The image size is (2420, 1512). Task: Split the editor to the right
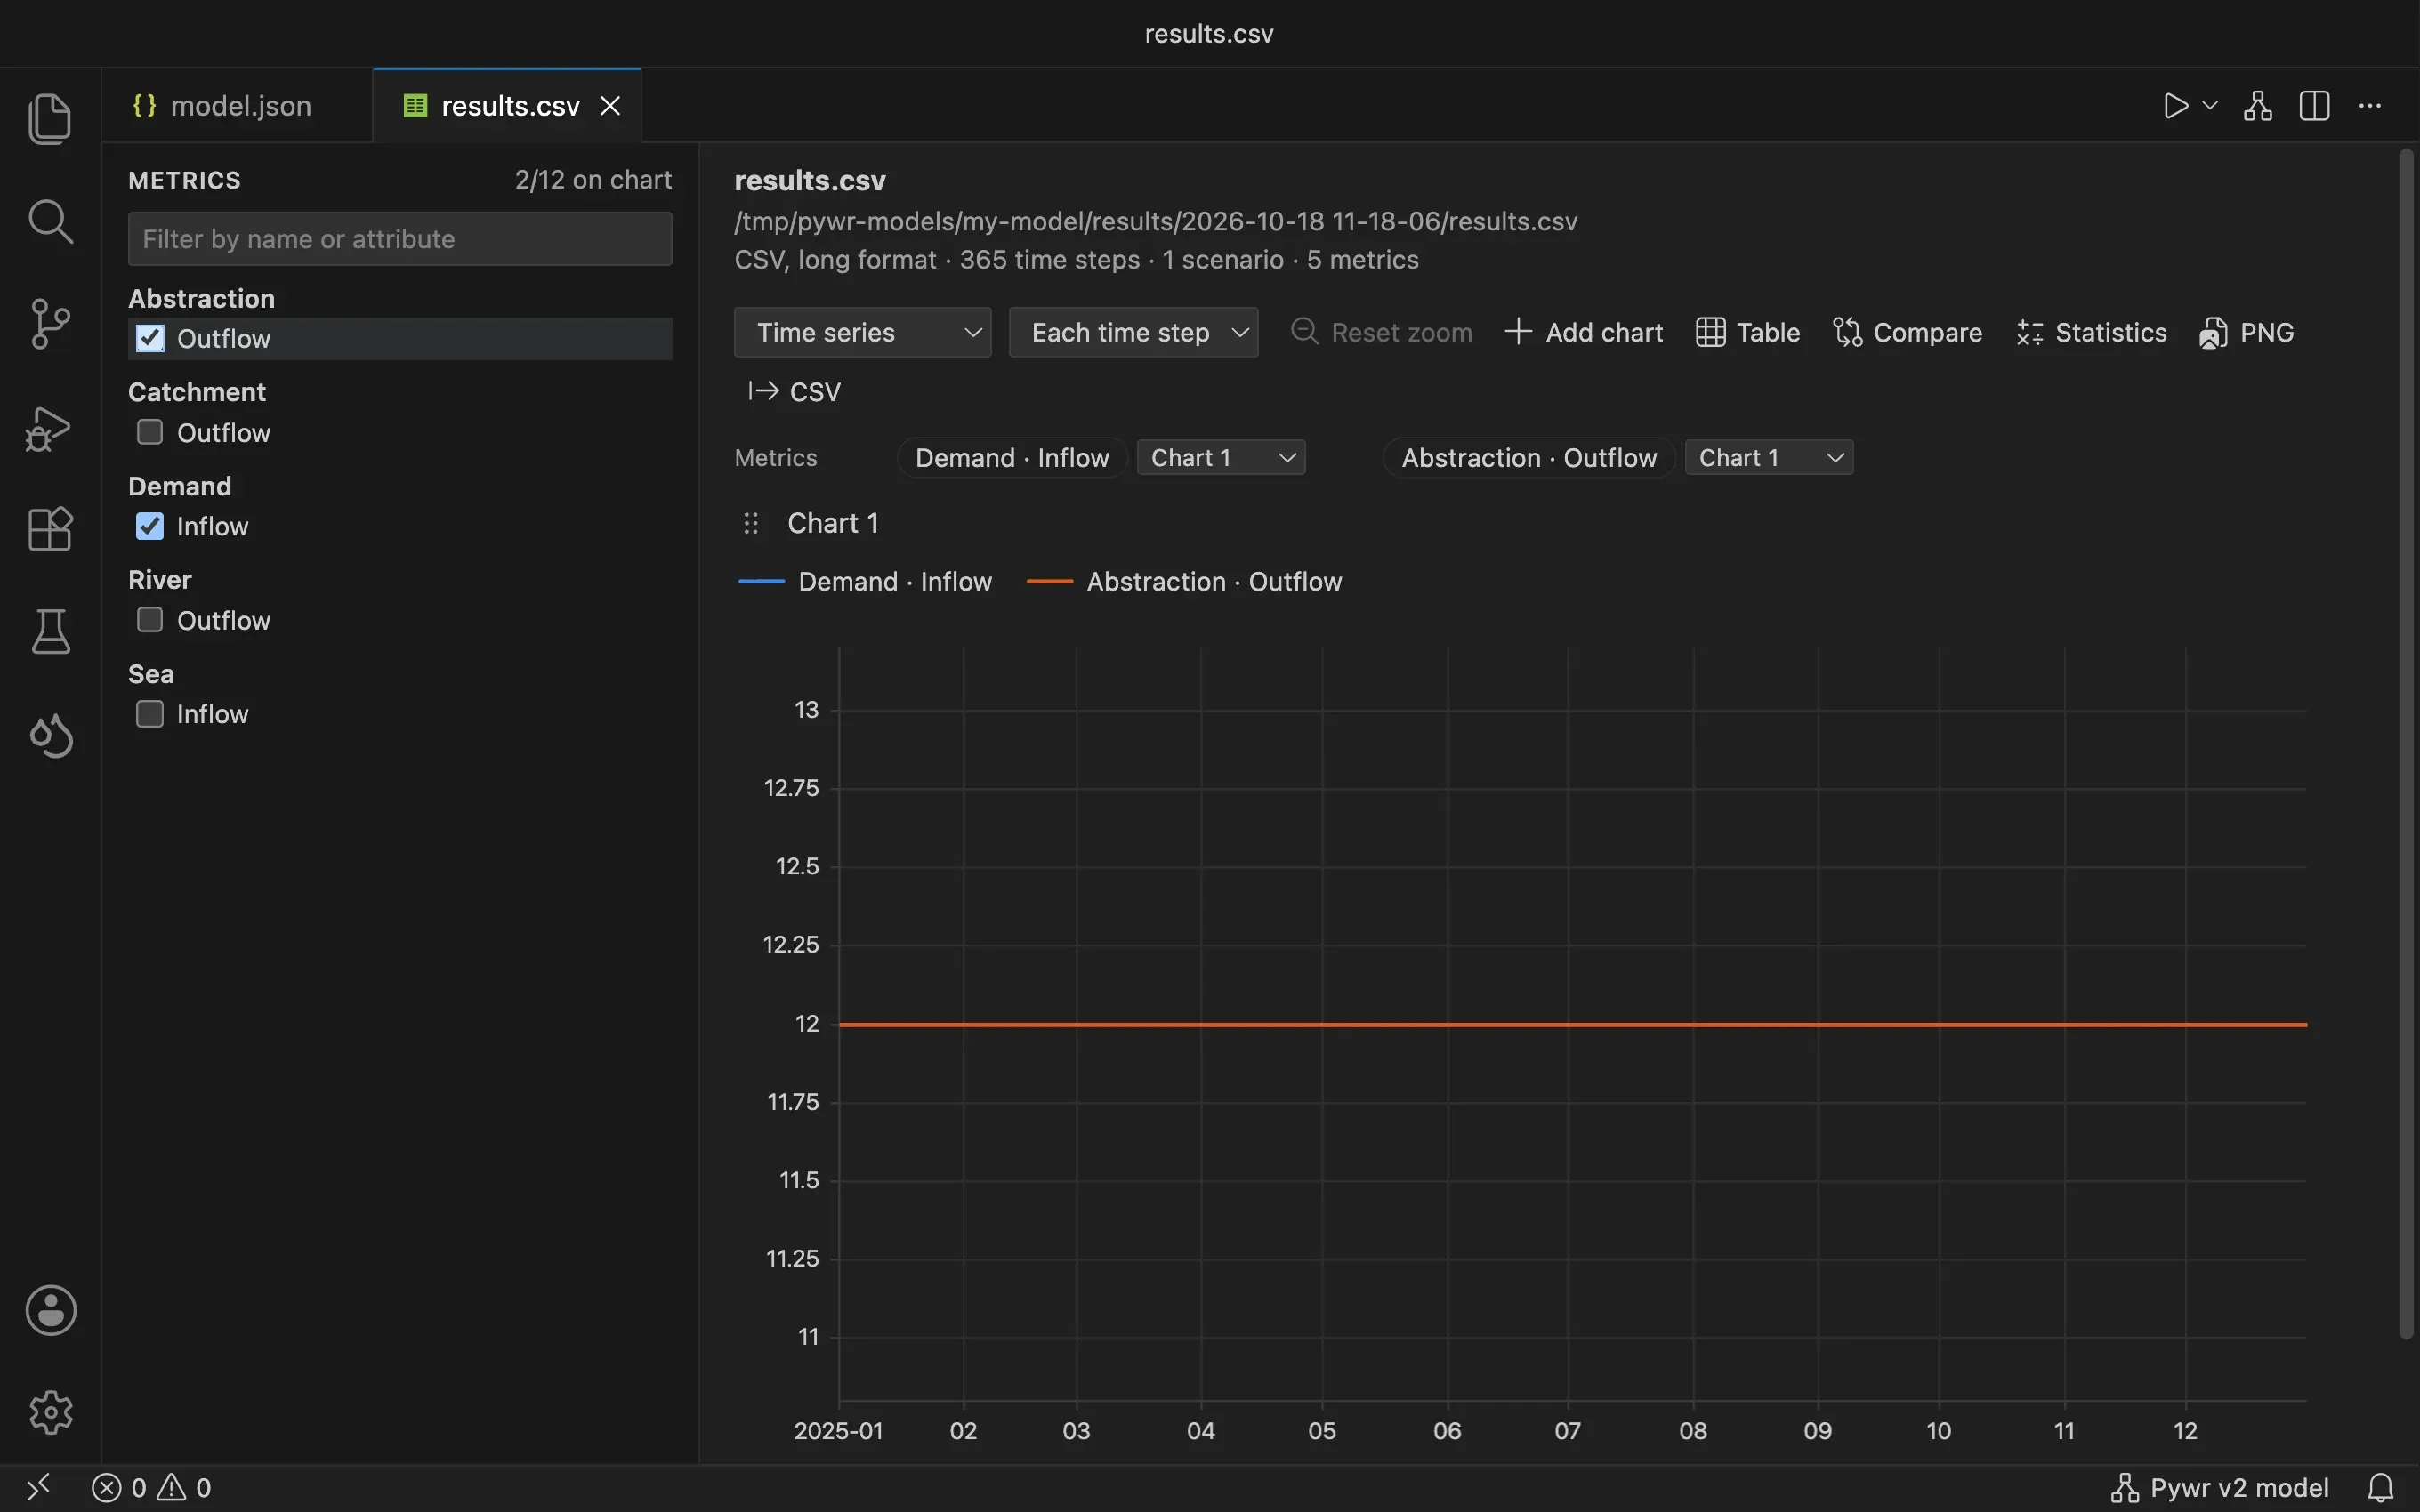[2315, 106]
